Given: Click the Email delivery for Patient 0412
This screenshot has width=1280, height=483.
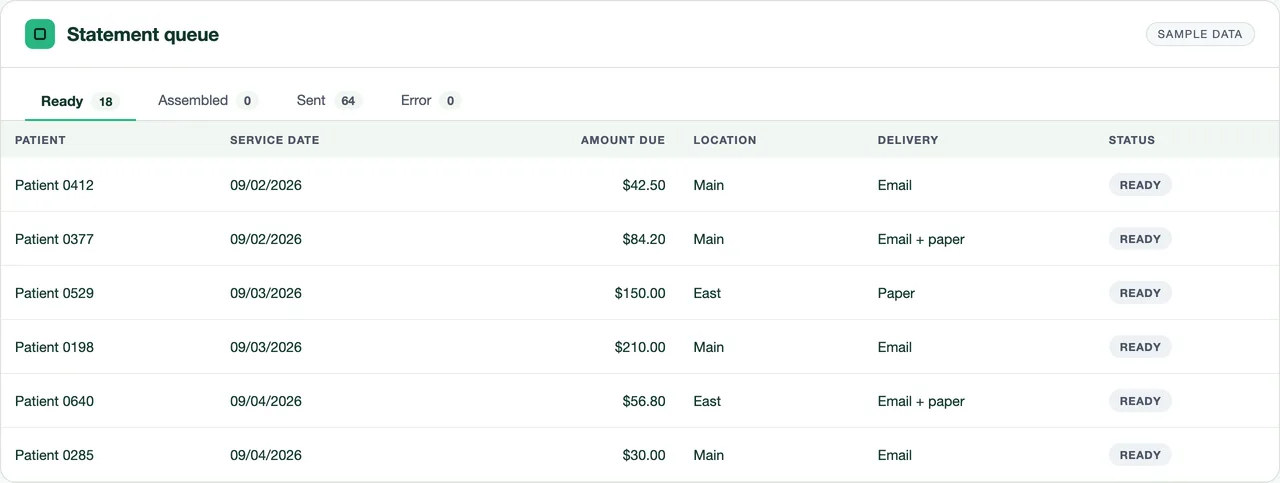Looking at the screenshot, I should (x=895, y=185).
